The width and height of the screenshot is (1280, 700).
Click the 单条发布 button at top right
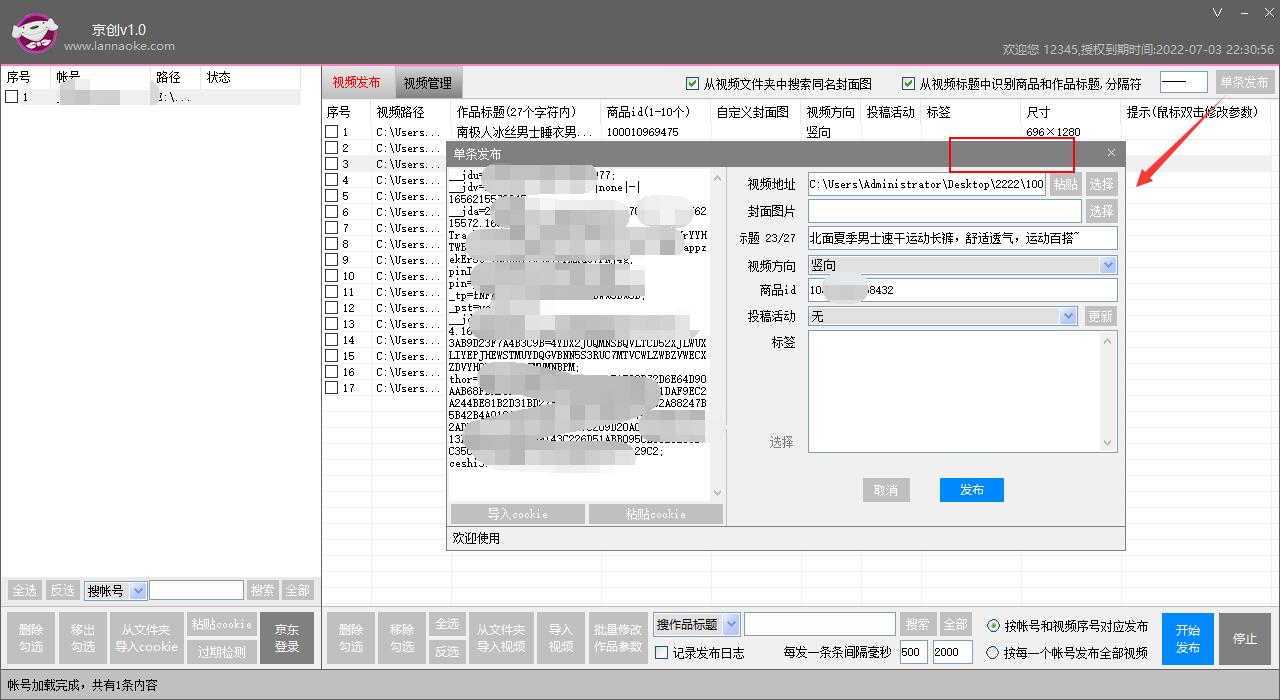click(1244, 83)
